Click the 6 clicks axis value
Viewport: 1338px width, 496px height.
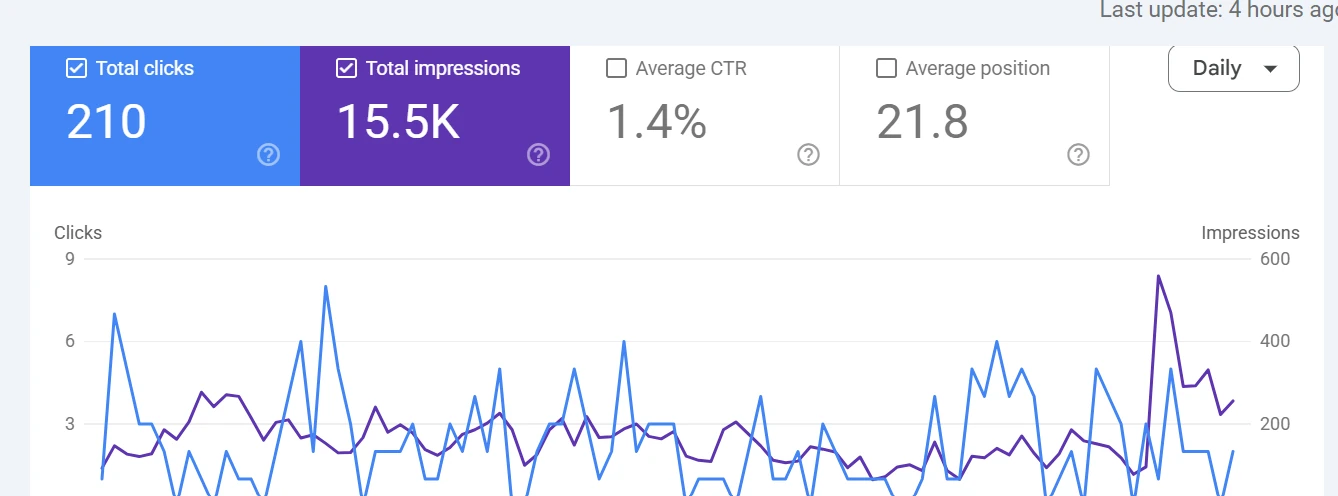pos(69,341)
